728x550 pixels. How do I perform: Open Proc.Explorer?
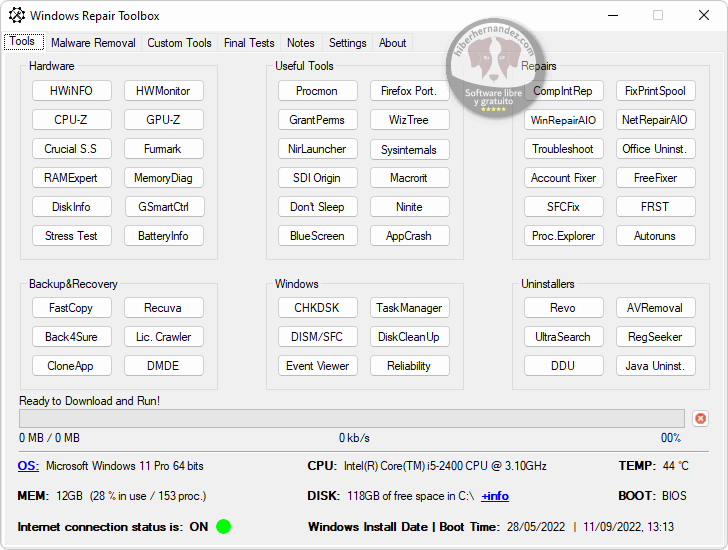pyautogui.click(x=564, y=236)
